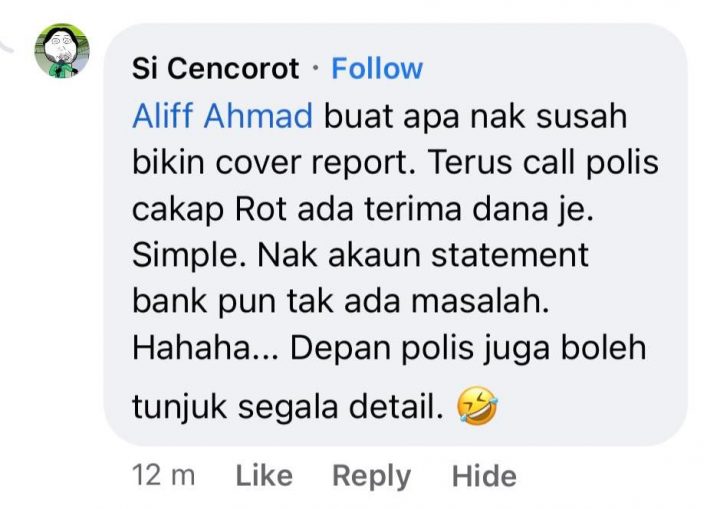720x509 pixels.
Task: Click the word "Hahaha..." in the comment
Action: pyautogui.click(x=205, y=348)
